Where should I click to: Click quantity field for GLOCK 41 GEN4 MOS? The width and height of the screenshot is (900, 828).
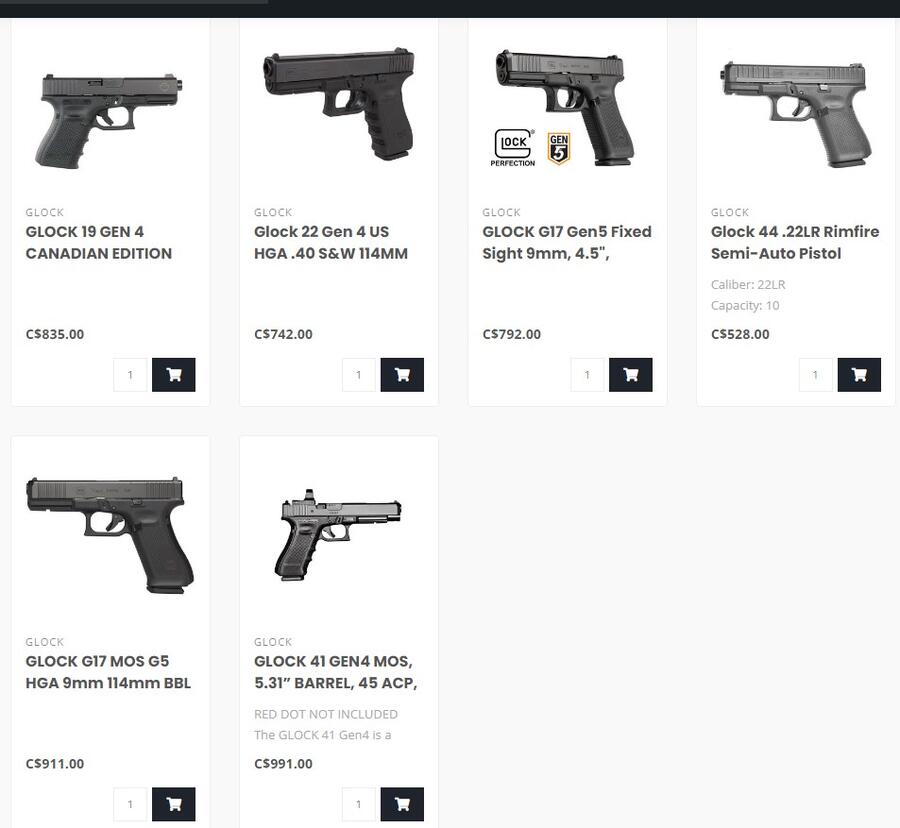click(x=359, y=804)
